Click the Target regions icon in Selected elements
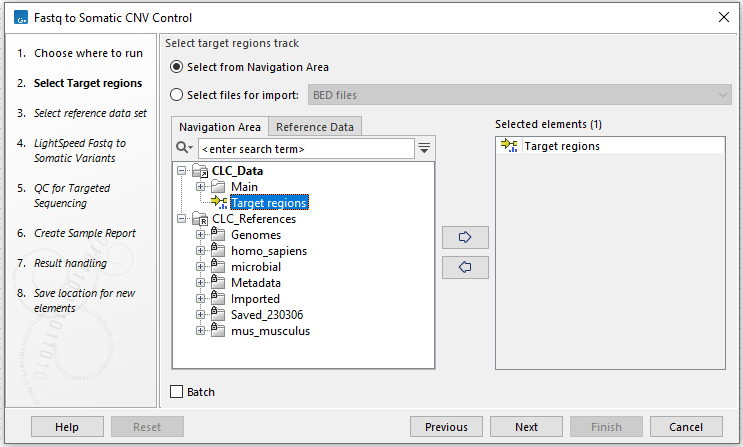Screen dimensions: 743x447 pyautogui.click(x=509, y=146)
